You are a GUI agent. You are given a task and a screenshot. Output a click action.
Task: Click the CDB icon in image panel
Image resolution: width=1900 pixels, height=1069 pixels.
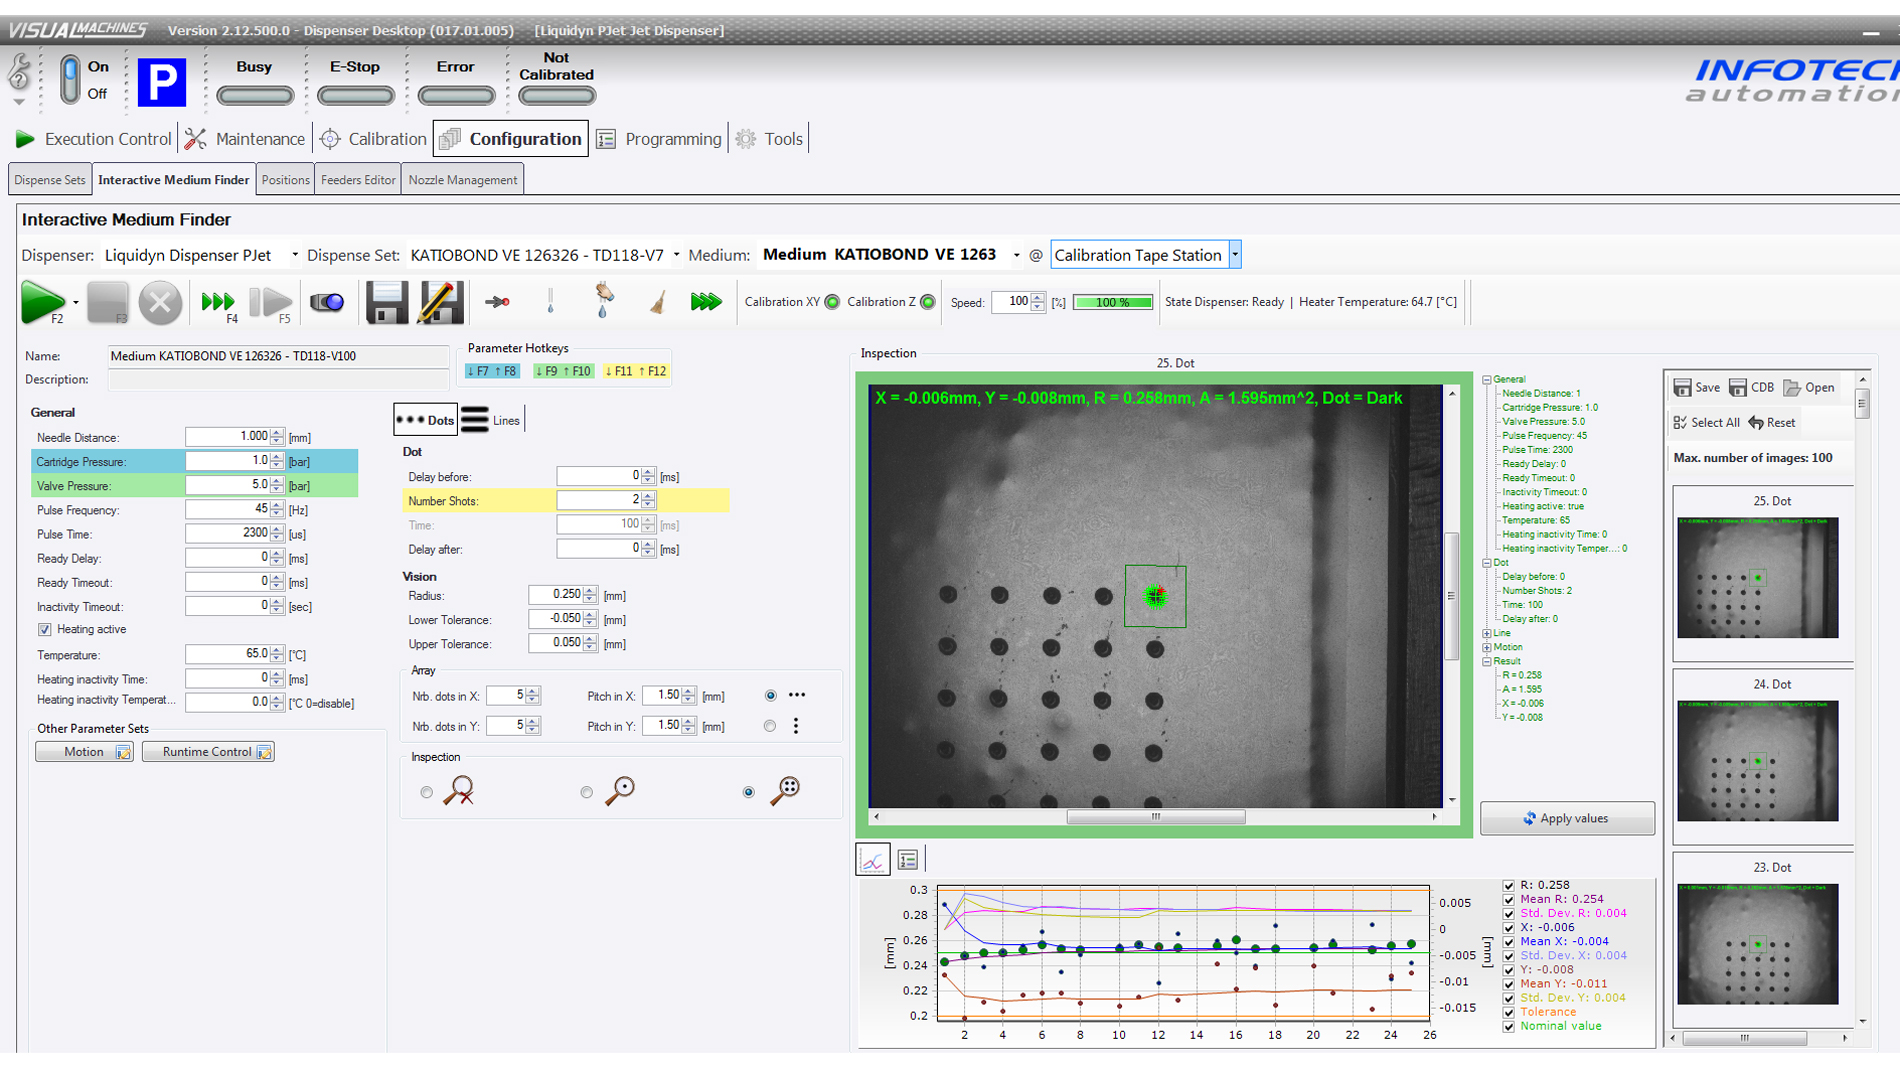1751,388
